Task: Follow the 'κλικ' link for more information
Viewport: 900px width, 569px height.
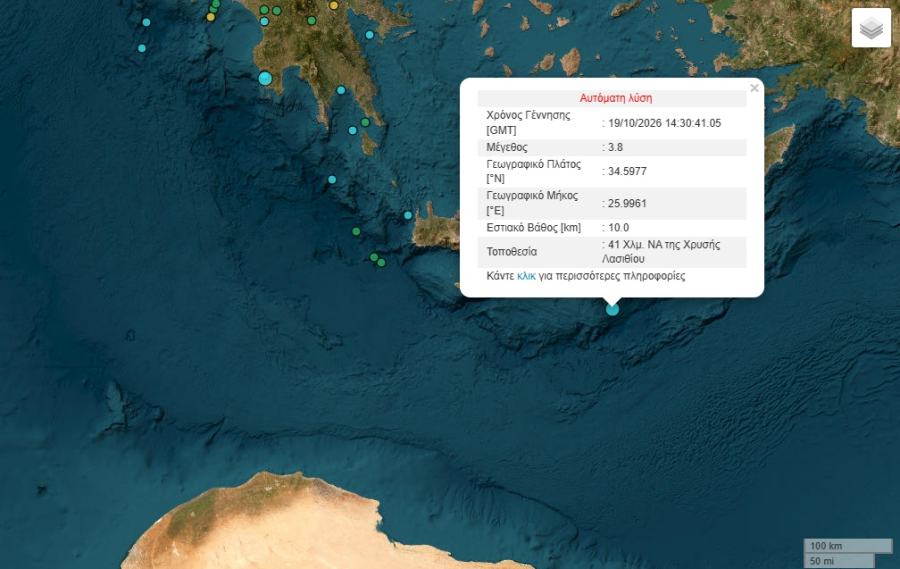Action: pos(526,276)
